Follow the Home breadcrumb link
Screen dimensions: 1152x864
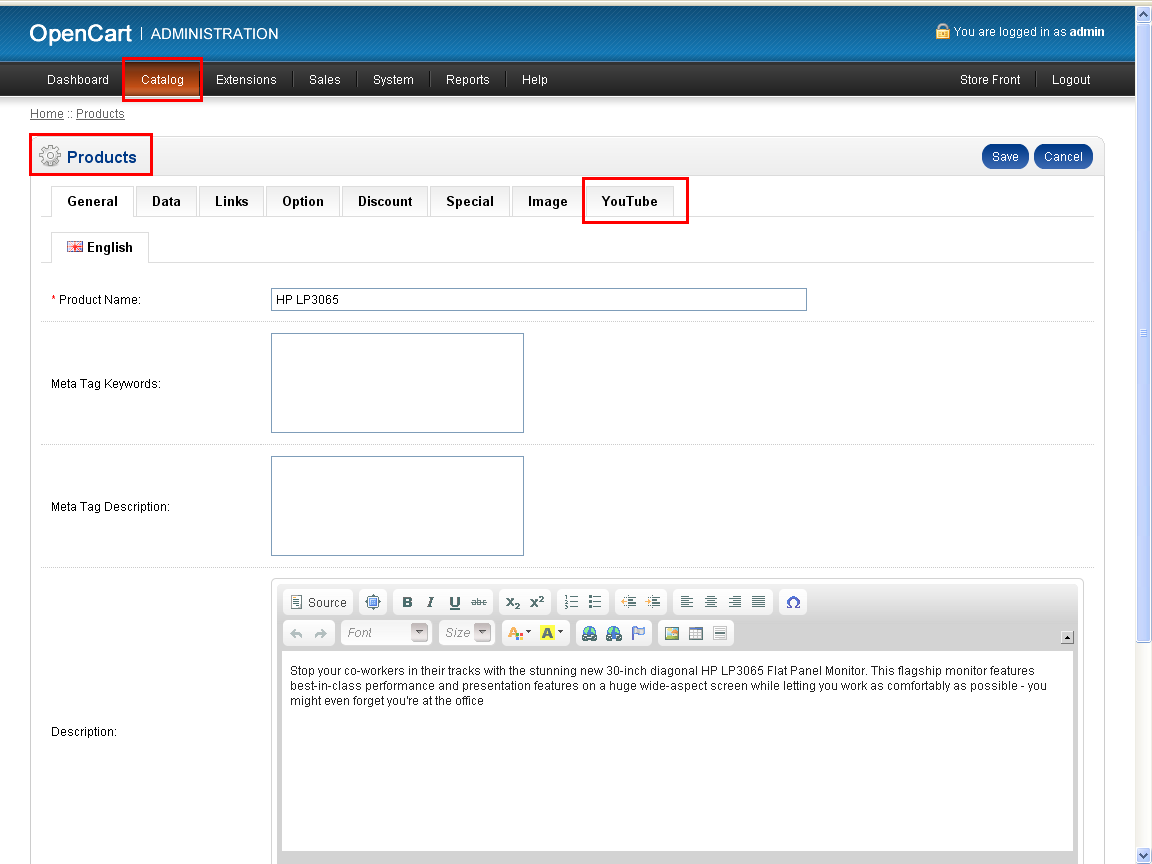(x=46, y=114)
